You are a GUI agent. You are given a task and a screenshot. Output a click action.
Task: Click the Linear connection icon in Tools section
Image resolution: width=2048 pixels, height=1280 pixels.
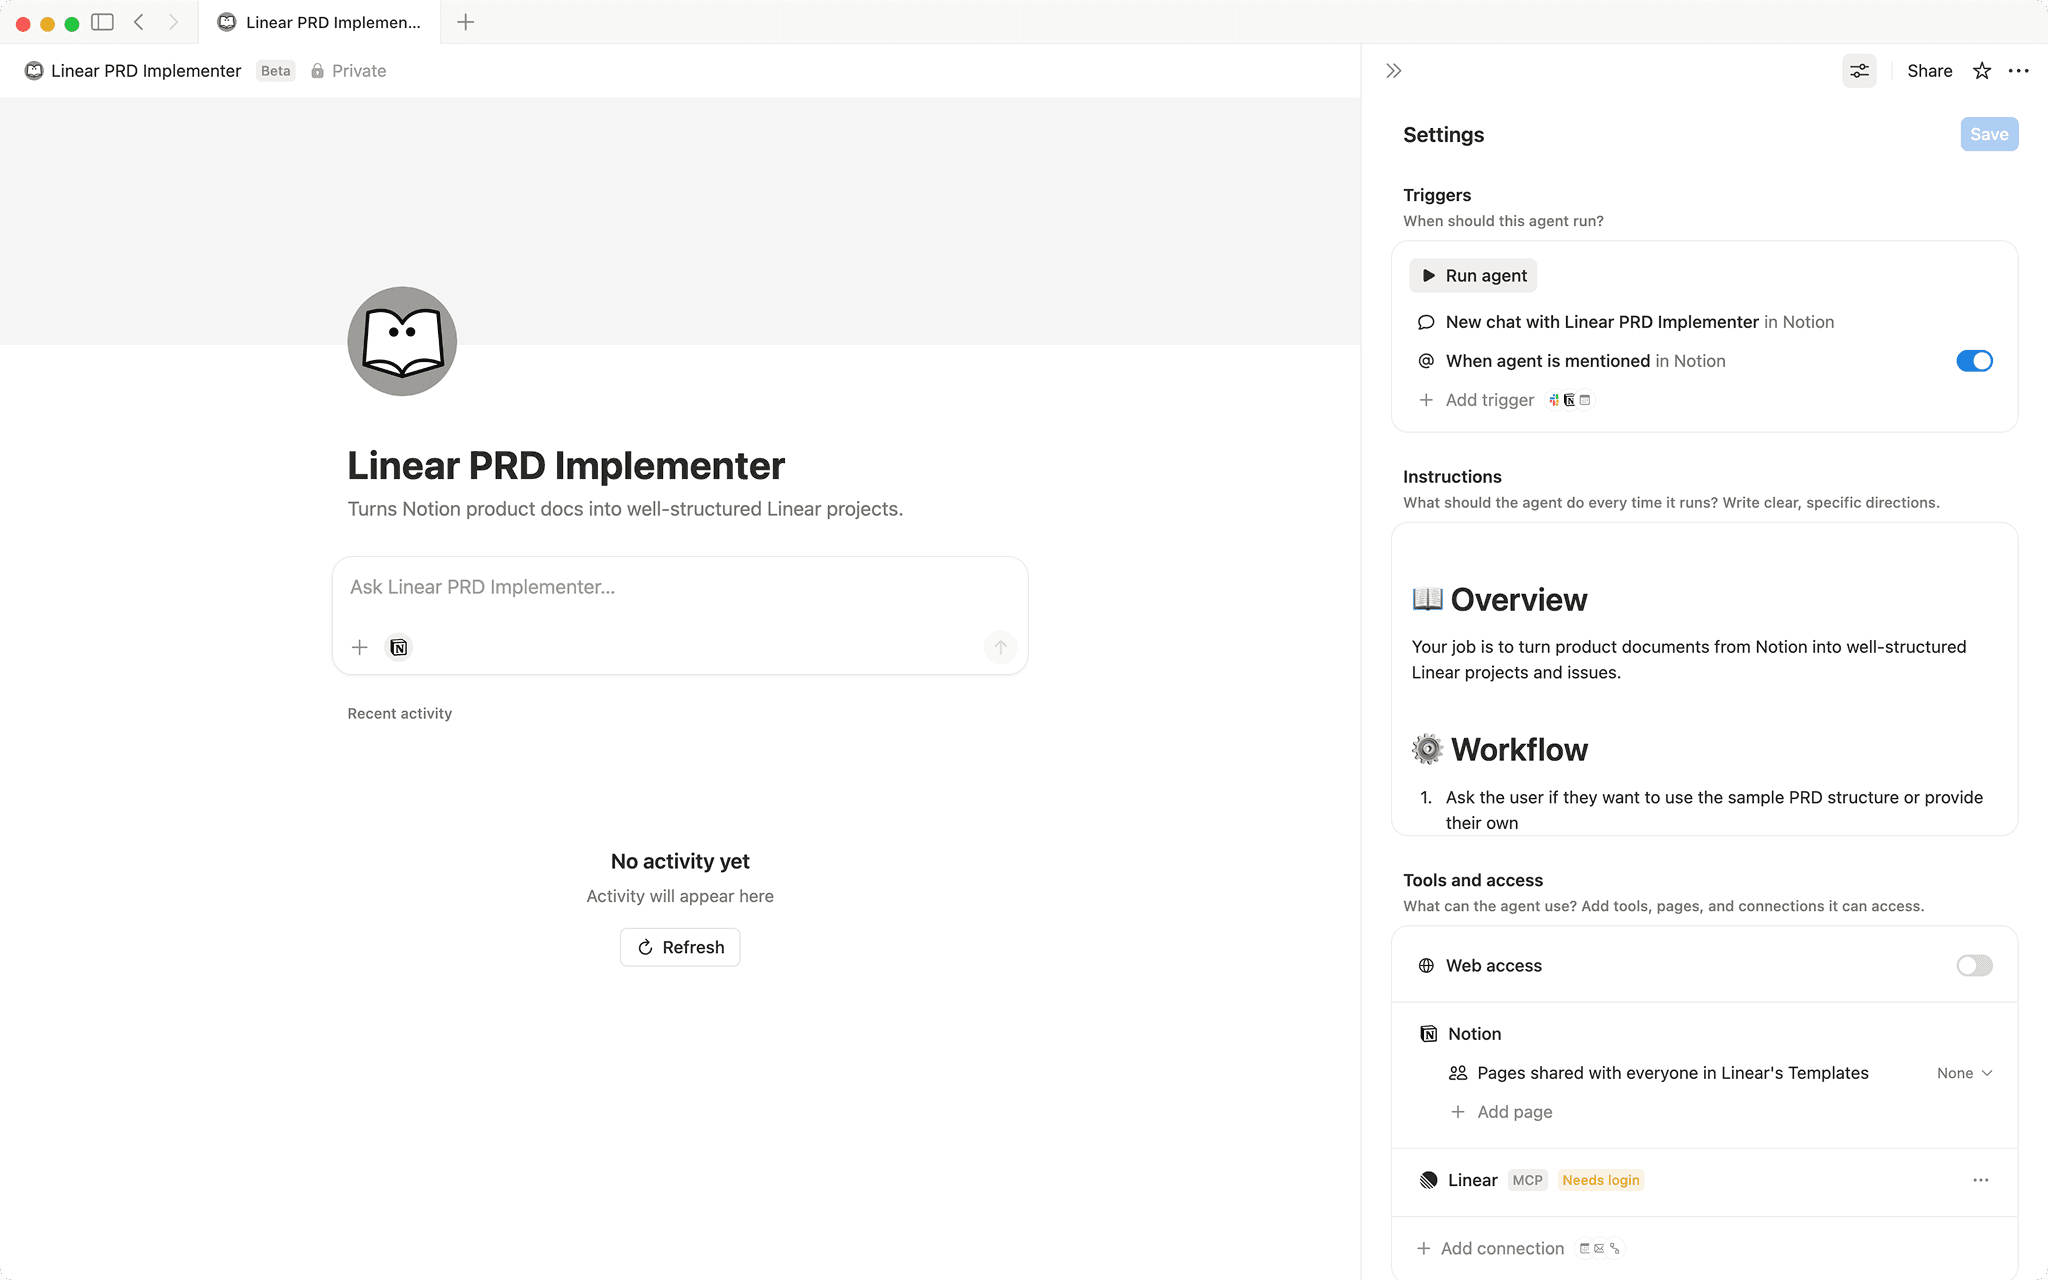point(1429,1180)
